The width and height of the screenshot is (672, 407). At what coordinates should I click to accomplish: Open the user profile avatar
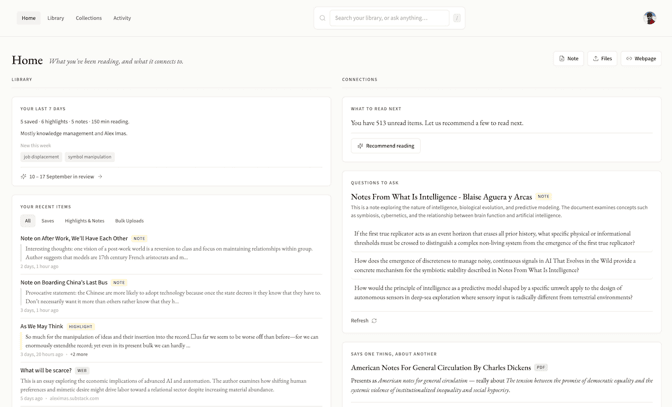click(650, 18)
